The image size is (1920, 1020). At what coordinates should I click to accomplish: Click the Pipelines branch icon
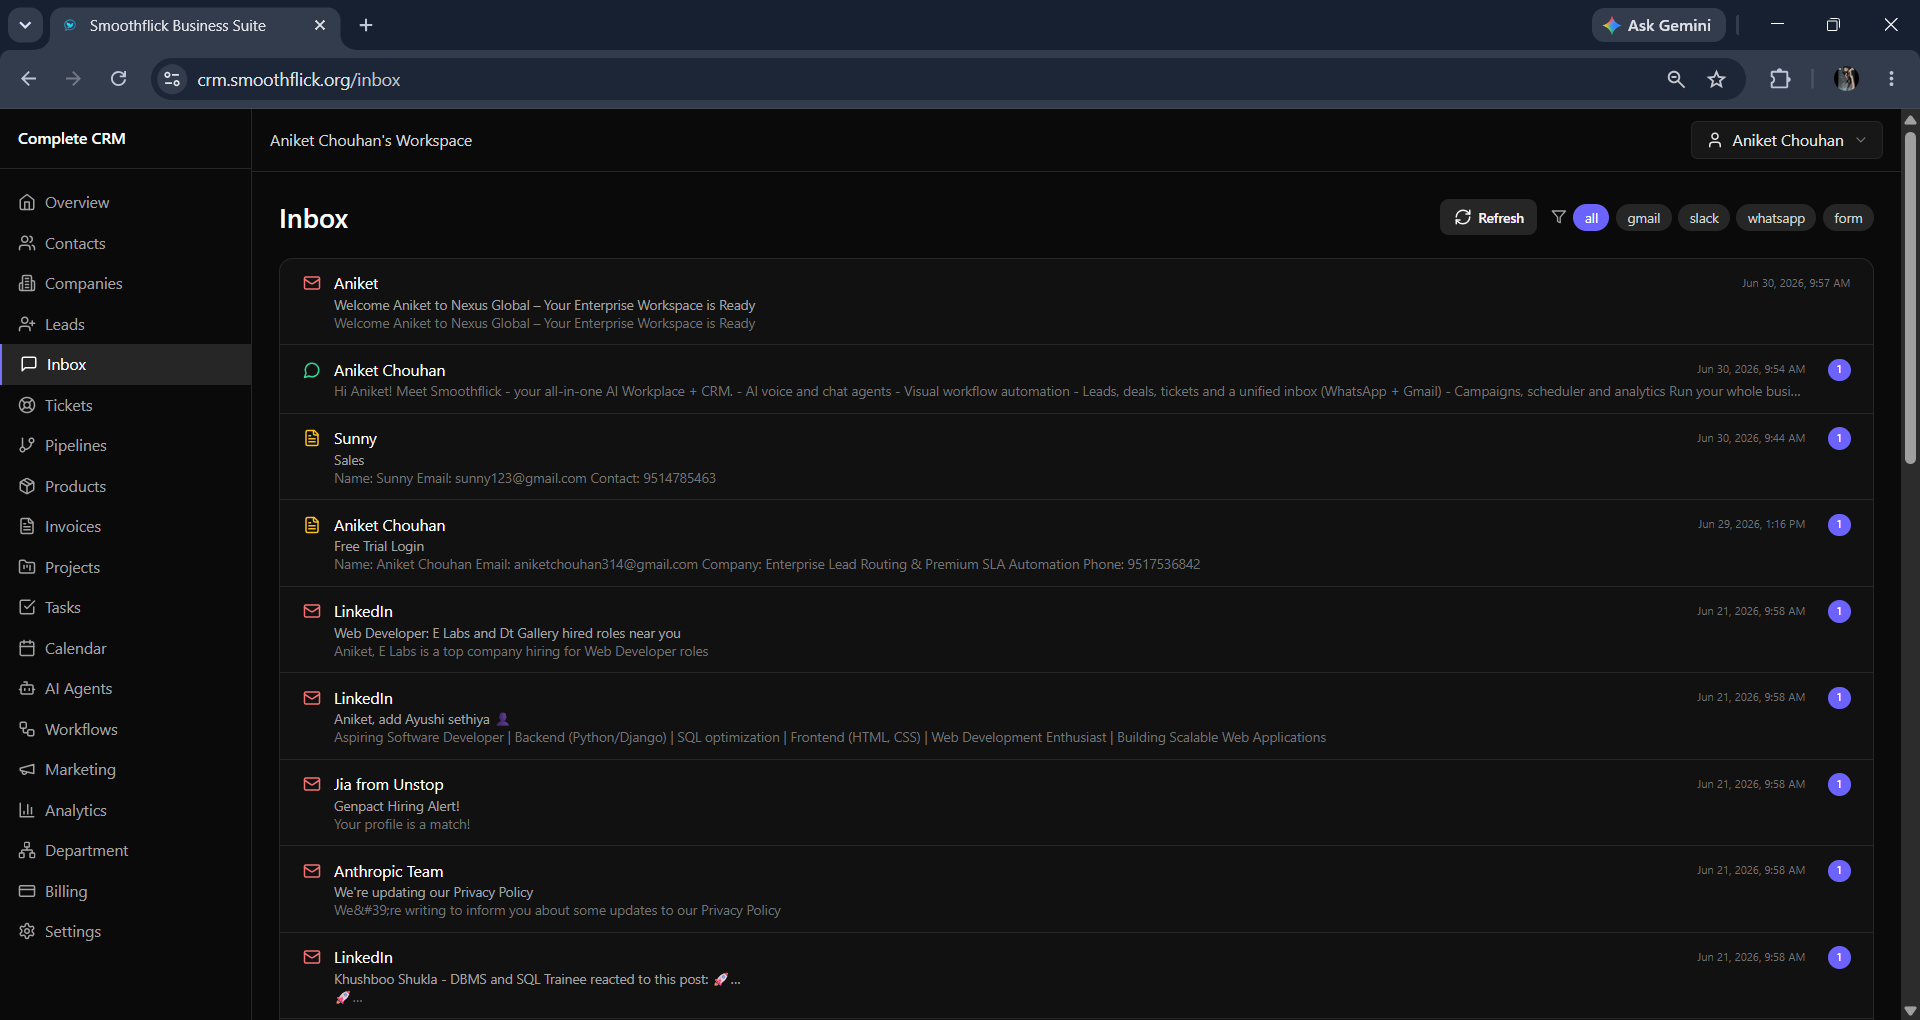pos(27,445)
